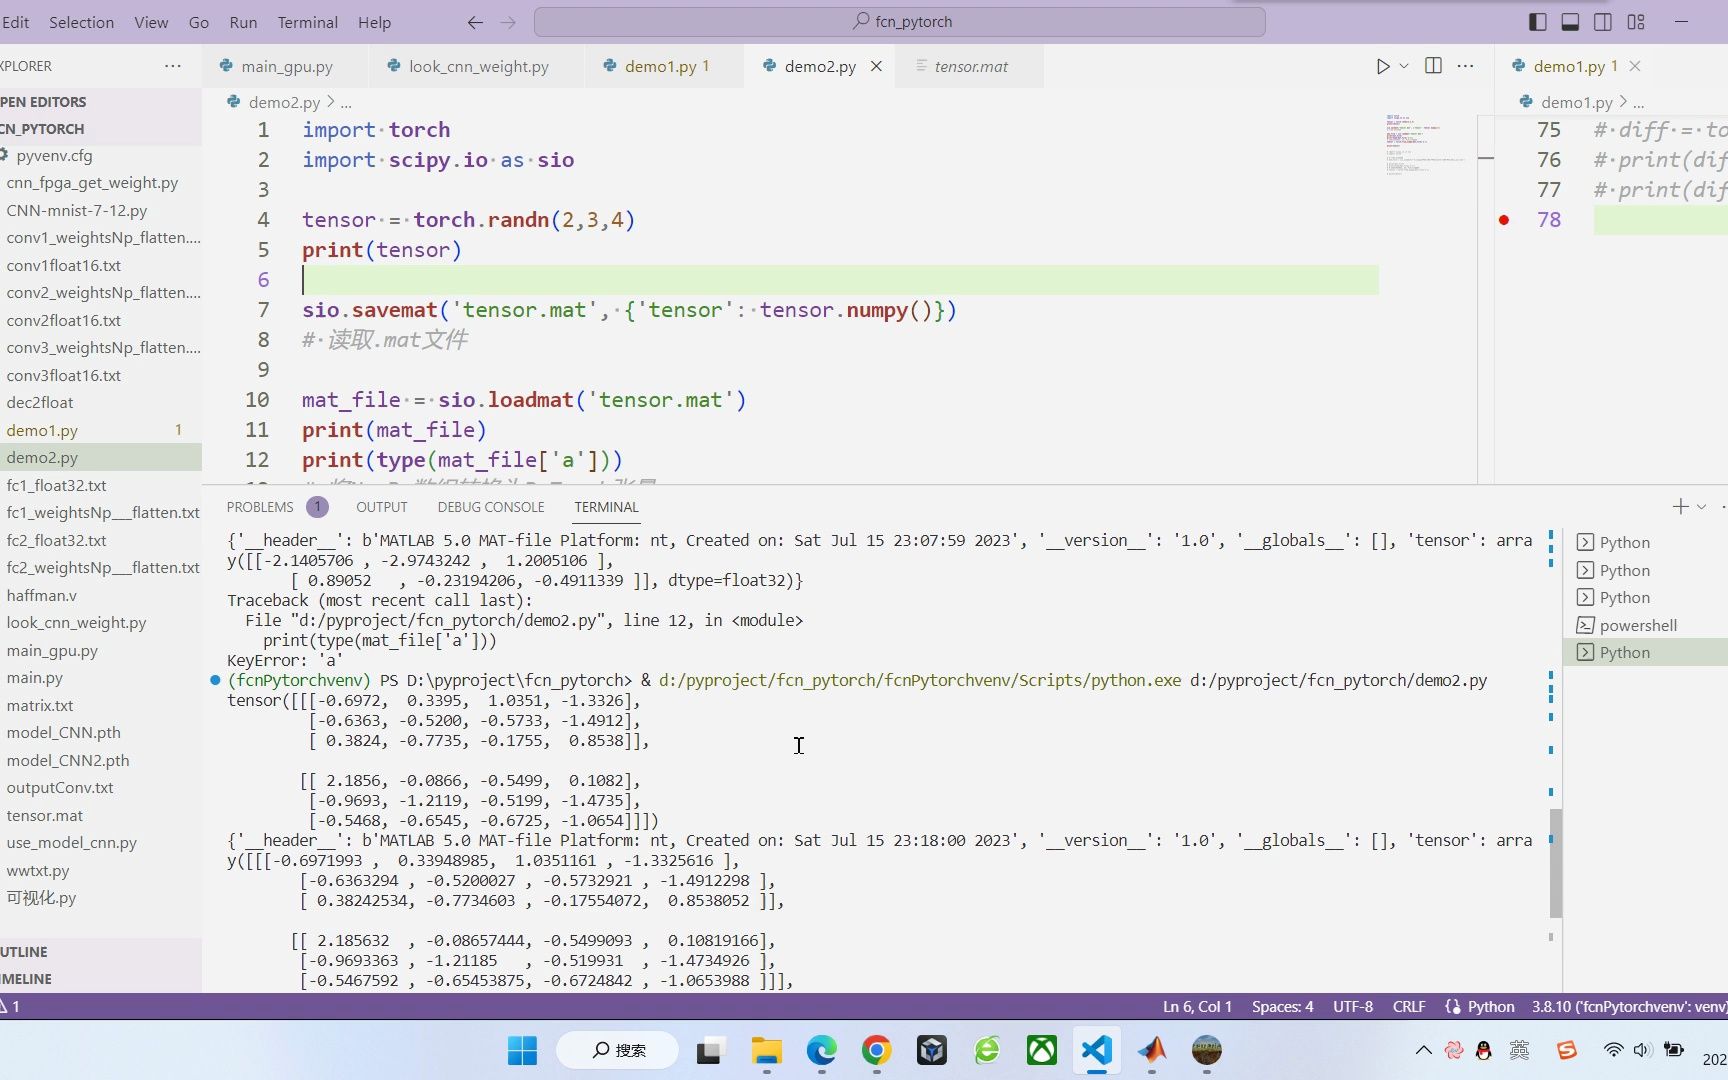Open the new terminal launch profile dropdown
1728x1080 pixels.
pos(1701,507)
